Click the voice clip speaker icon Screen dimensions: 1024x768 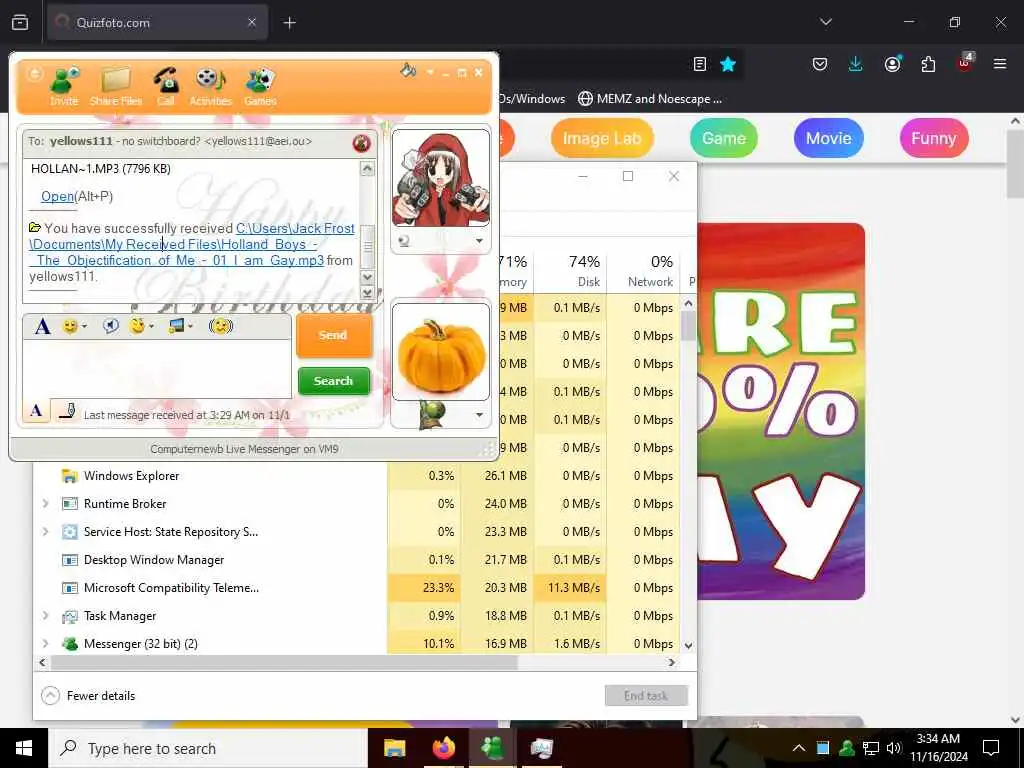(110, 325)
